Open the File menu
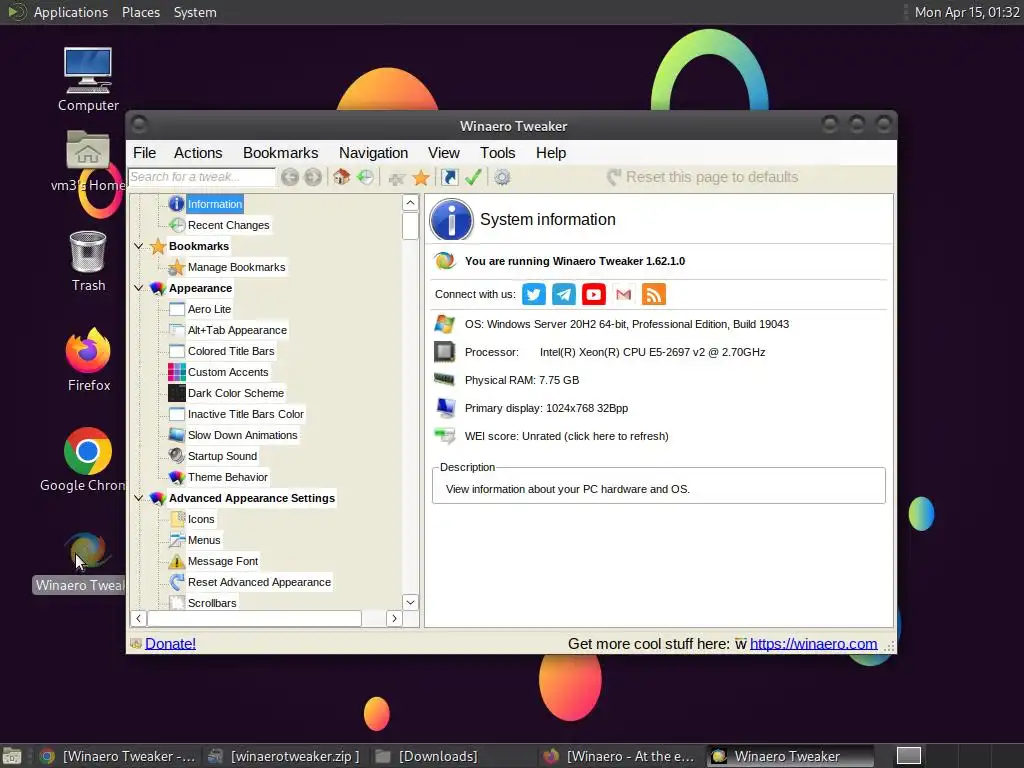Screen dimensions: 1024x768 point(144,153)
